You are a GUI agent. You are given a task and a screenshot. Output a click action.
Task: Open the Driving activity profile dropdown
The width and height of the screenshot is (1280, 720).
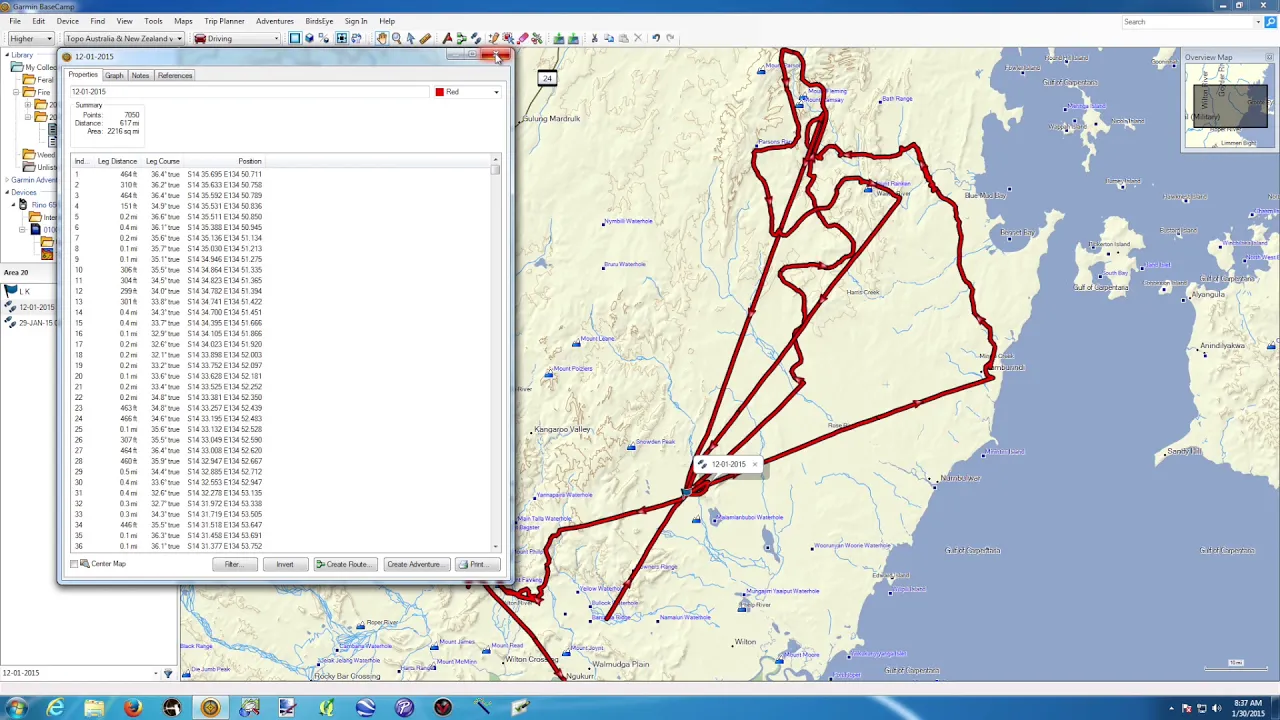point(236,39)
